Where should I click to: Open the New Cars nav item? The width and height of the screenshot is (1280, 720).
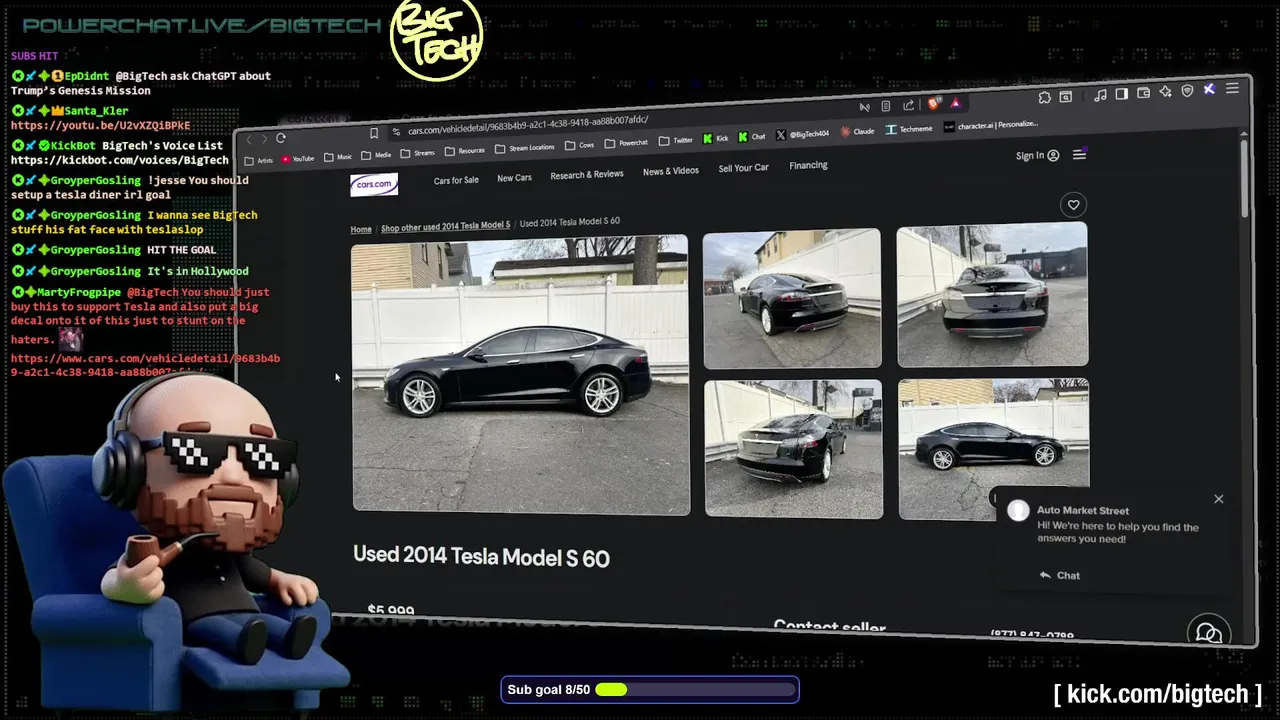514,178
